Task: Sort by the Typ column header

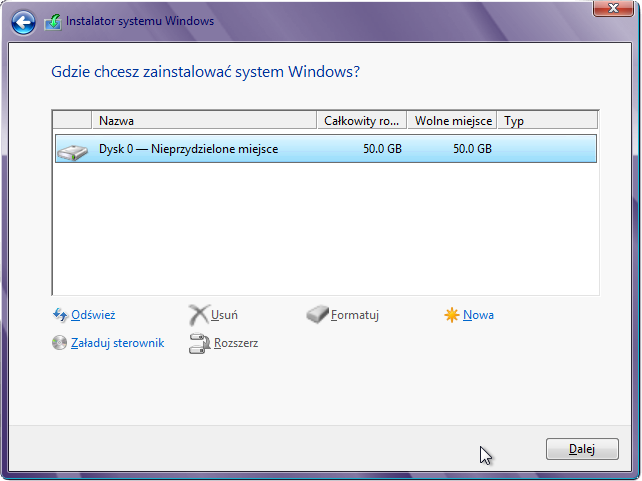Action: [547, 120]
